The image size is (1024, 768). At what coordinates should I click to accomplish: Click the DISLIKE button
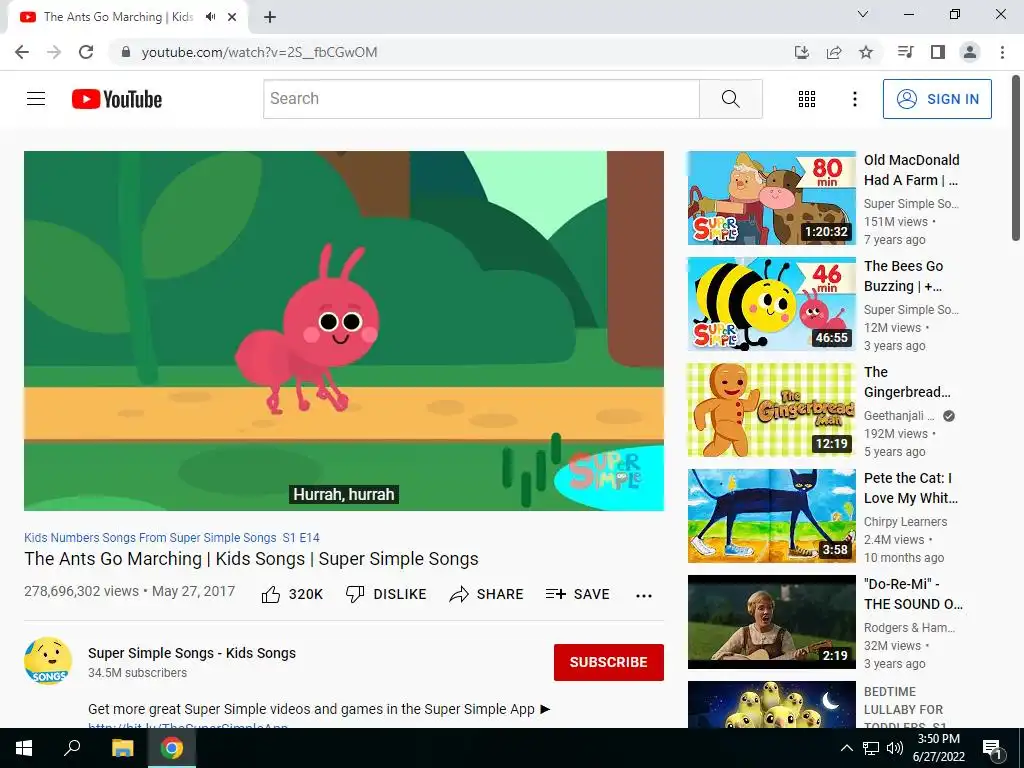[x=386, y=594]
